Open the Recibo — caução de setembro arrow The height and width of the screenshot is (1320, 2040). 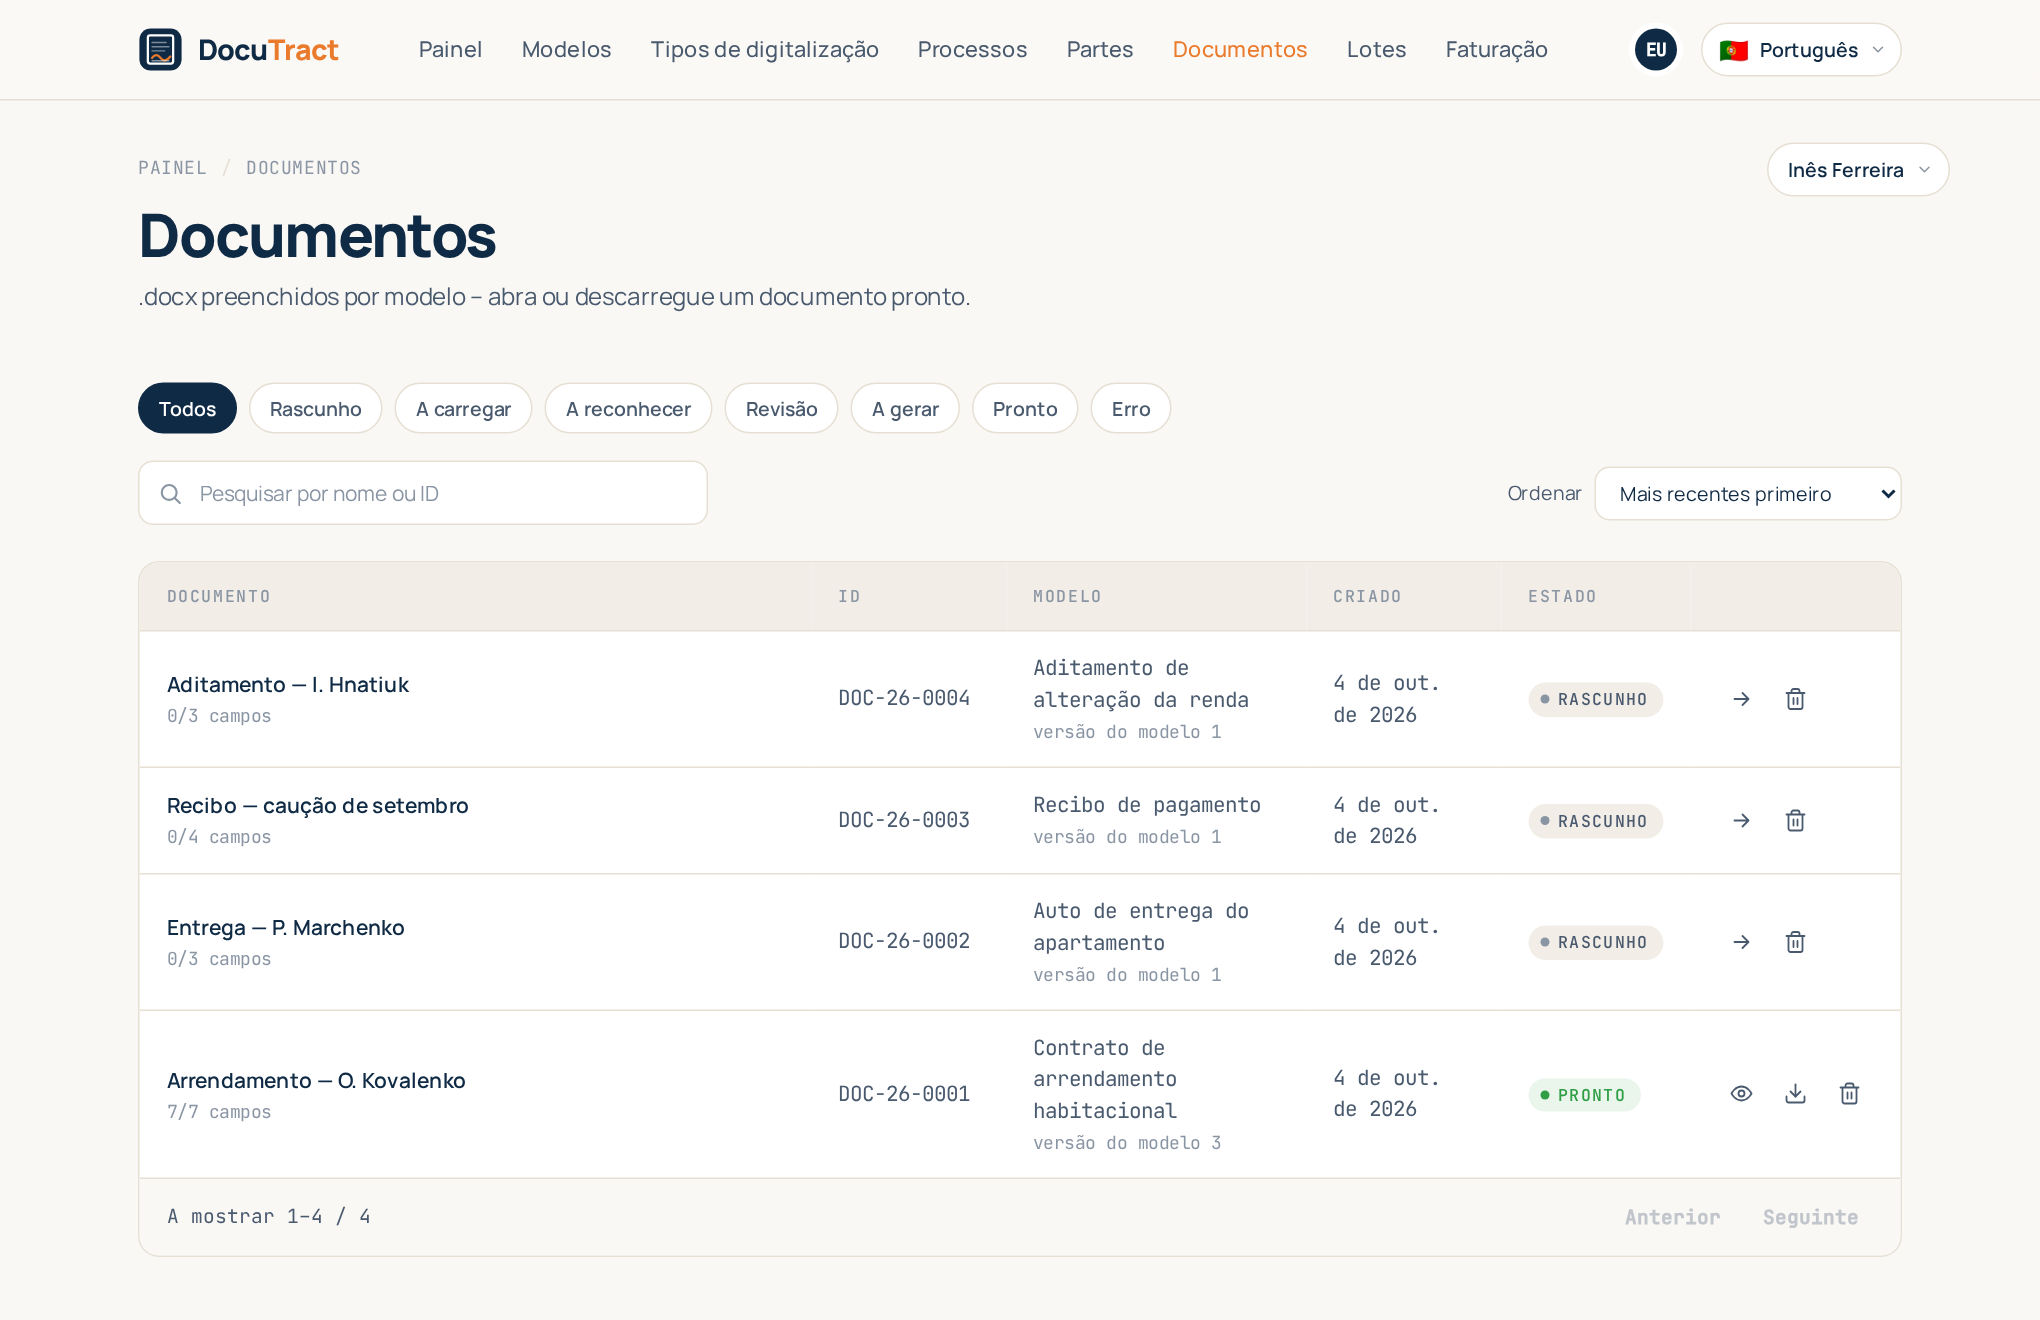tap(1741, 821)
